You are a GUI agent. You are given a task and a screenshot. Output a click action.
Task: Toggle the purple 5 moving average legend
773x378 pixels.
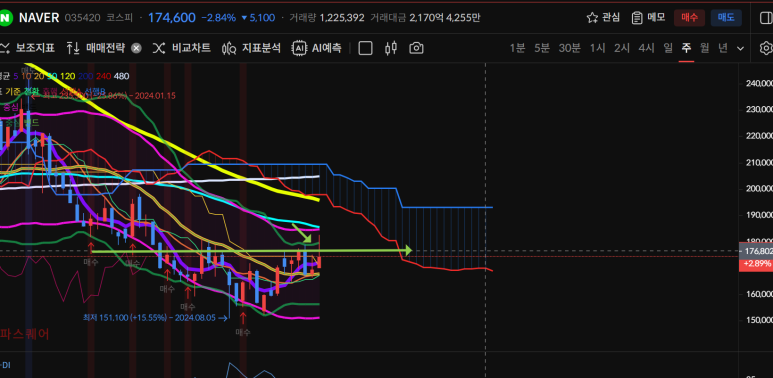16,76
